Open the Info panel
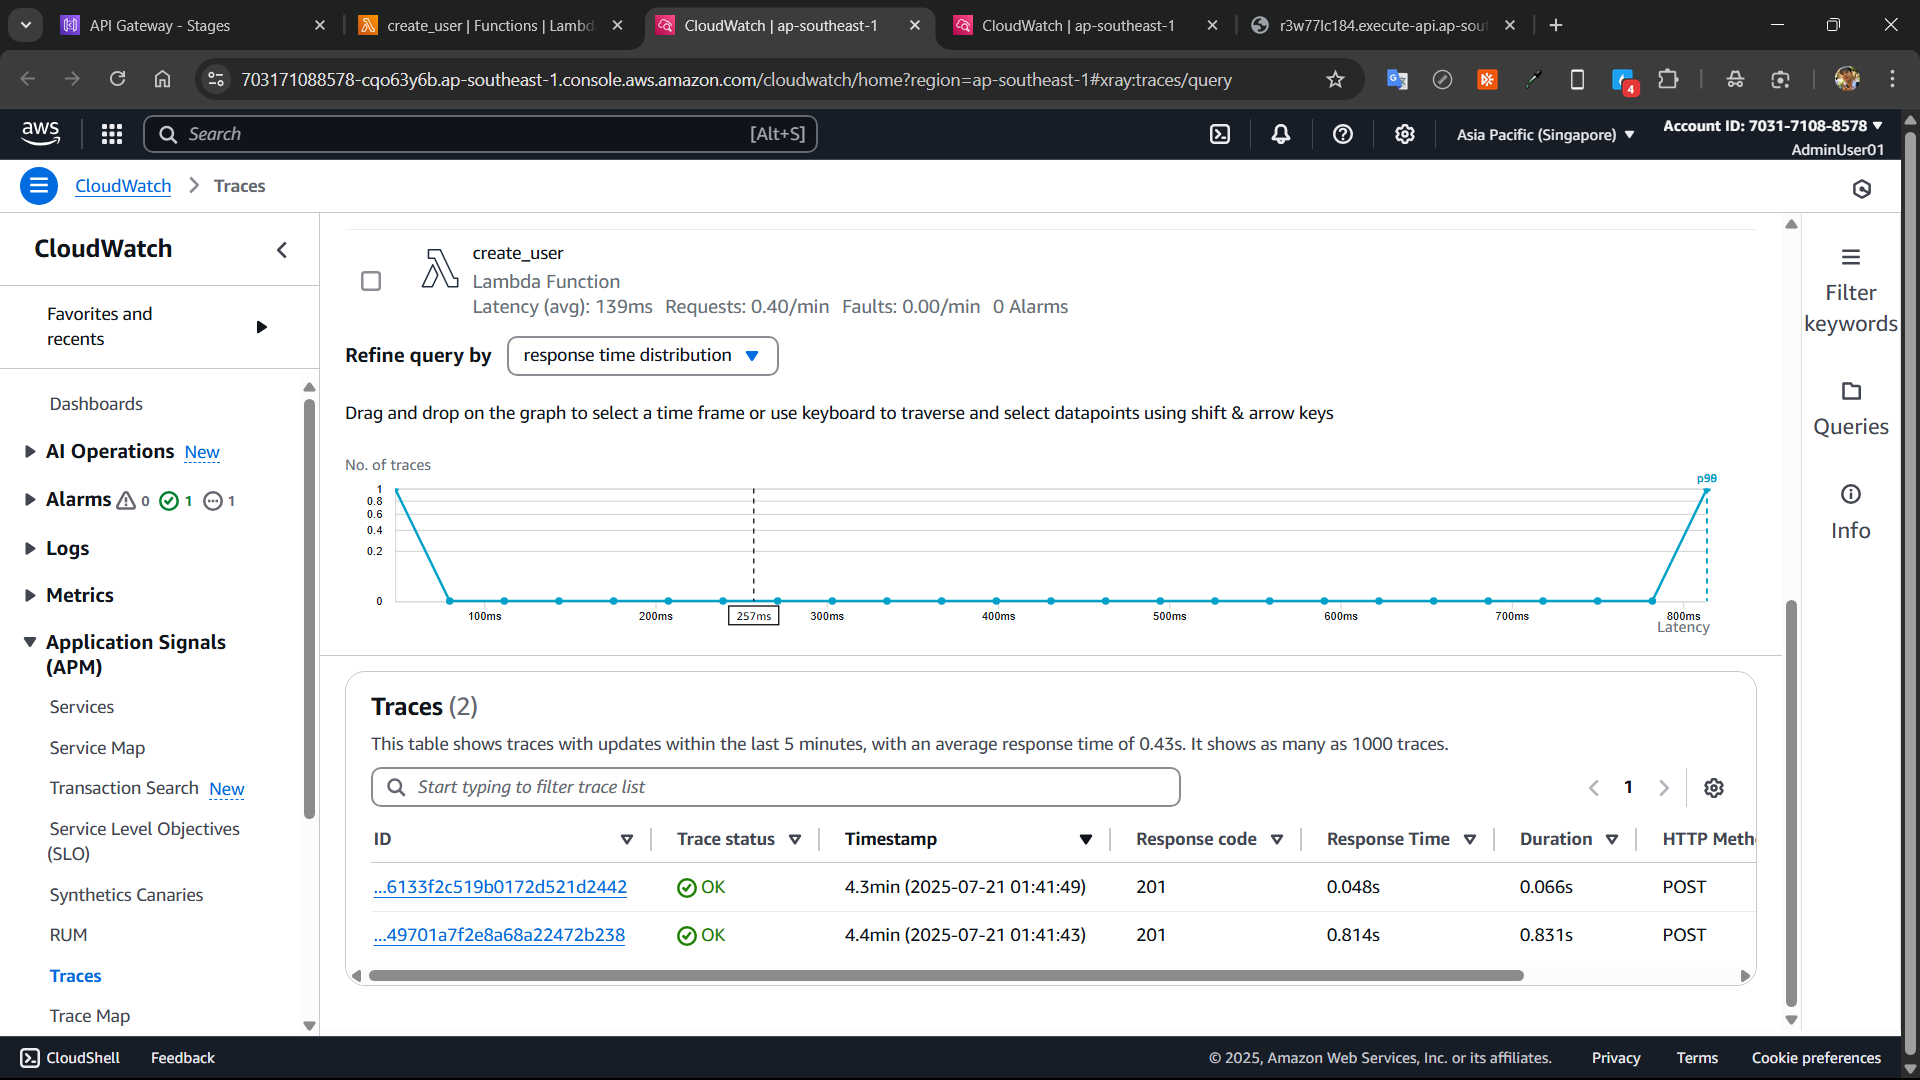This screenshot has width=1920, height=1080. 1851,513
